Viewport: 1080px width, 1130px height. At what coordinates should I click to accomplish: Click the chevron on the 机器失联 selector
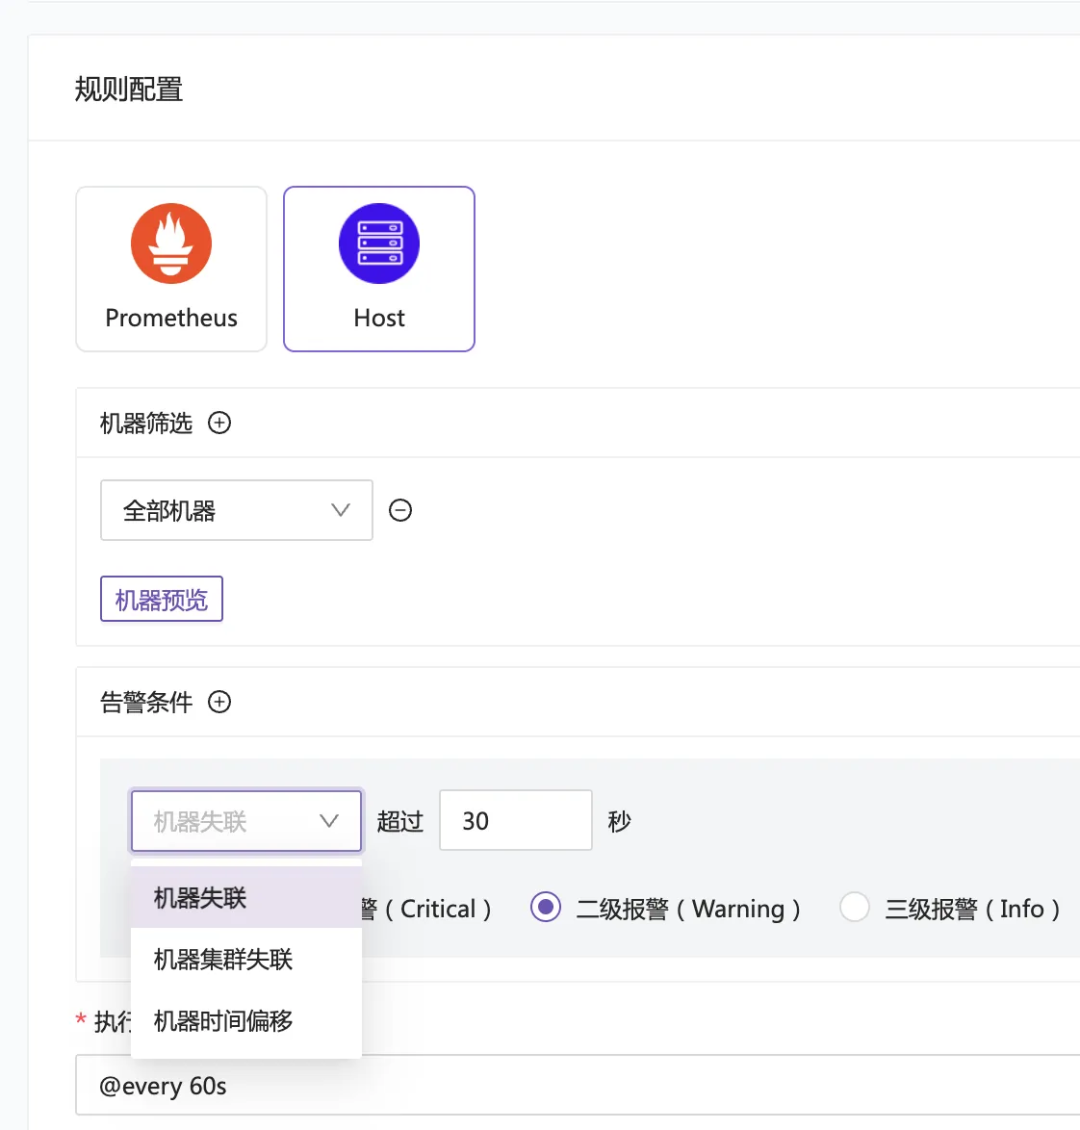(x=329, y=820)
